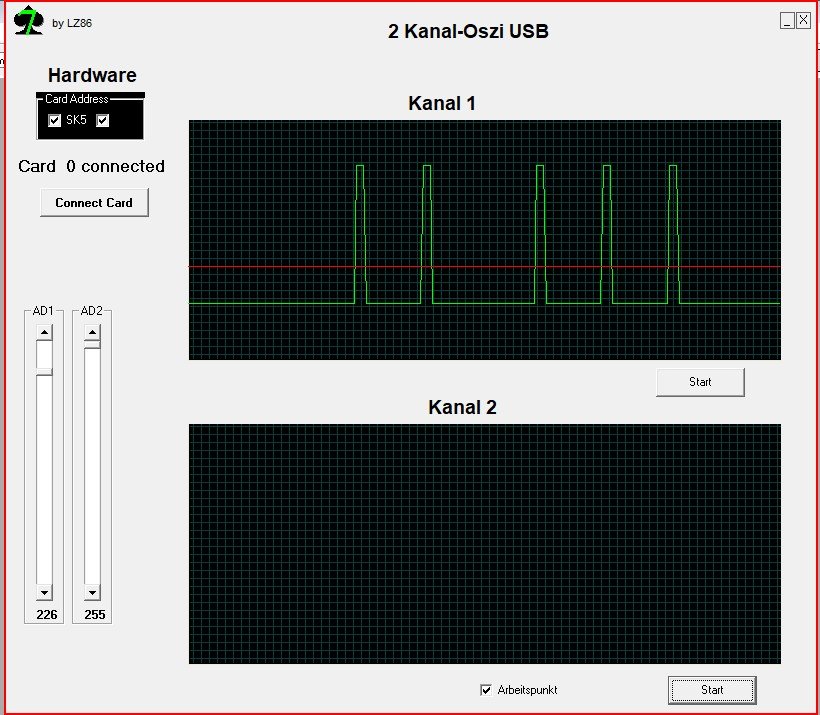Click the AD1 scrollbar down arrow
The image size is (820, 715).
[x=44, y=592]
